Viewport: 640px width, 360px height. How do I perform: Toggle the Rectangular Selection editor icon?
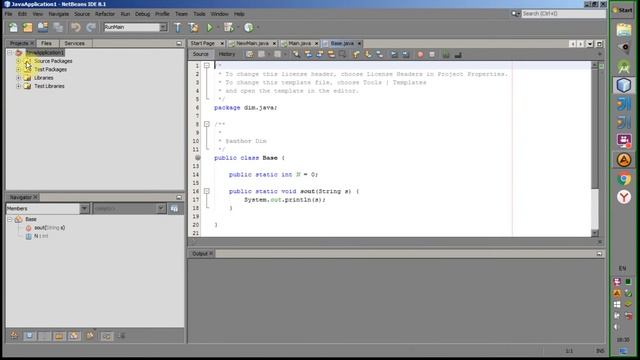pos(342,54)
